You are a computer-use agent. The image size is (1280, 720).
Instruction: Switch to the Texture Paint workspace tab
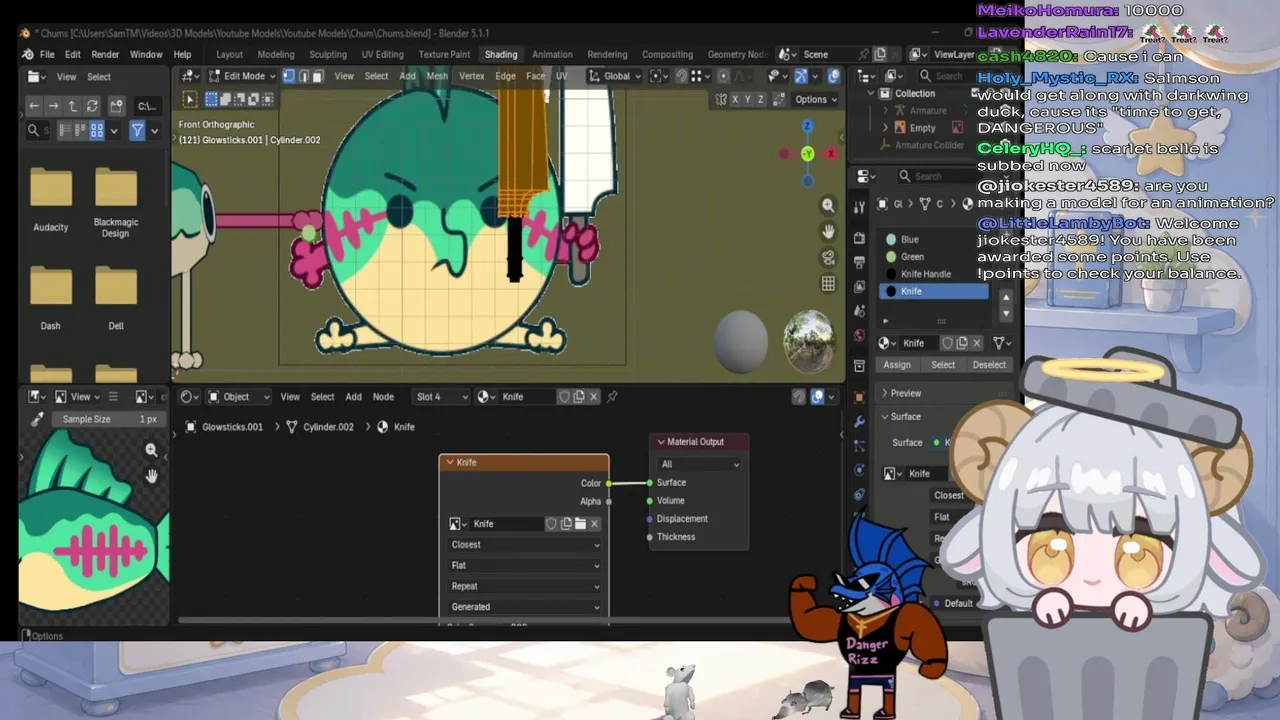coord(444,54)
